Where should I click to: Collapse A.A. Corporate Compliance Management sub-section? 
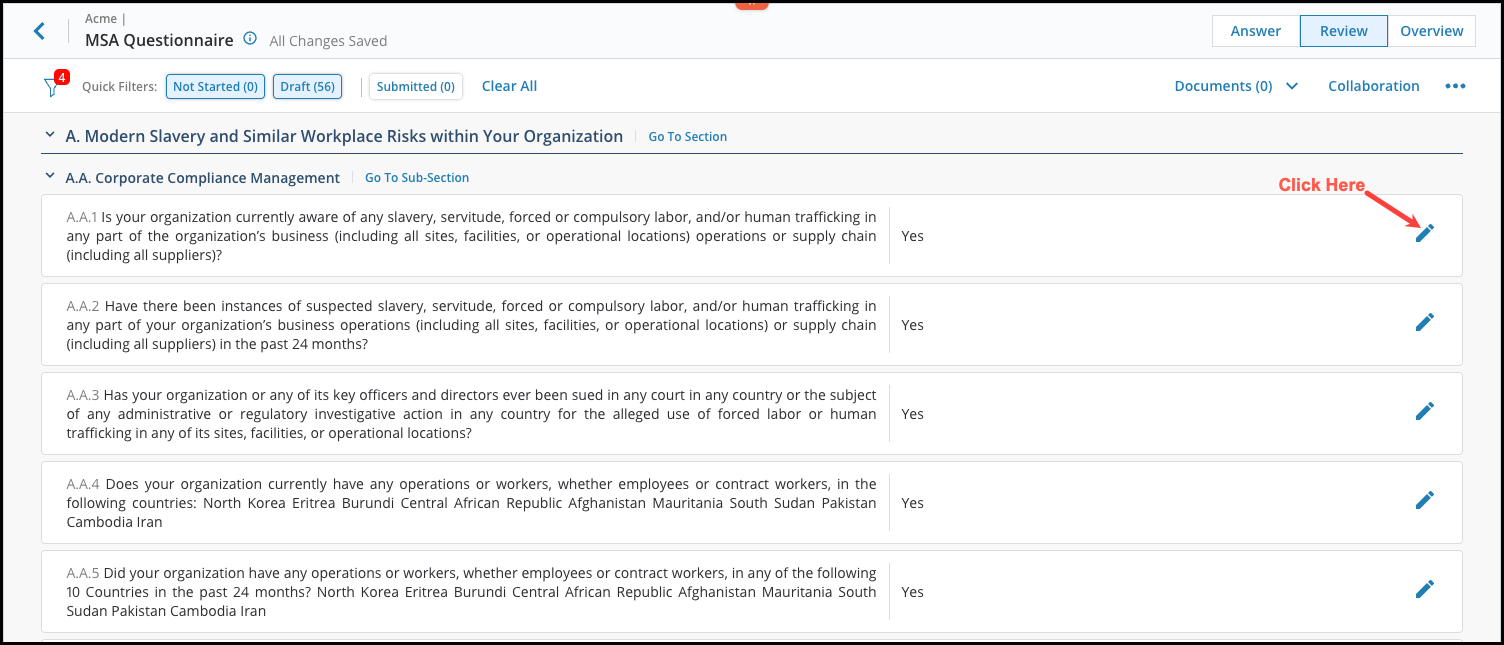(x=50, y=177)
